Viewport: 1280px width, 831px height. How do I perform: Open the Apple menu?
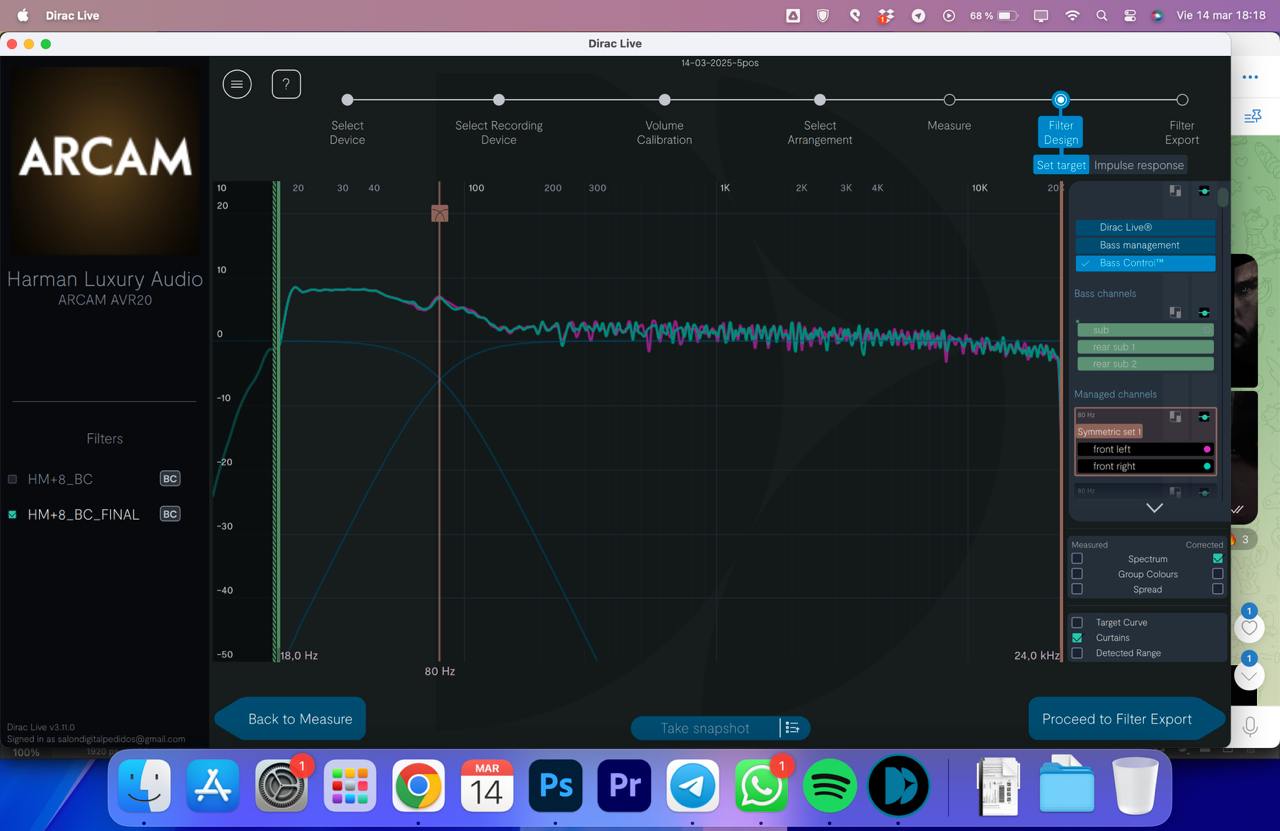[23, 16]
